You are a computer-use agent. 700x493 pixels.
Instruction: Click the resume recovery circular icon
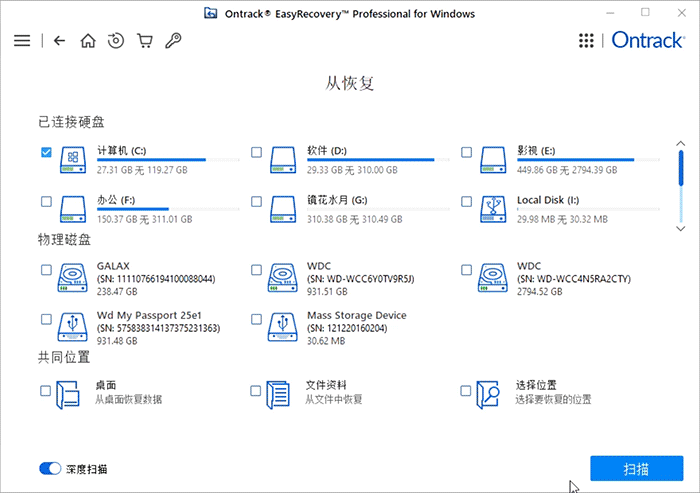coord(116,41)
